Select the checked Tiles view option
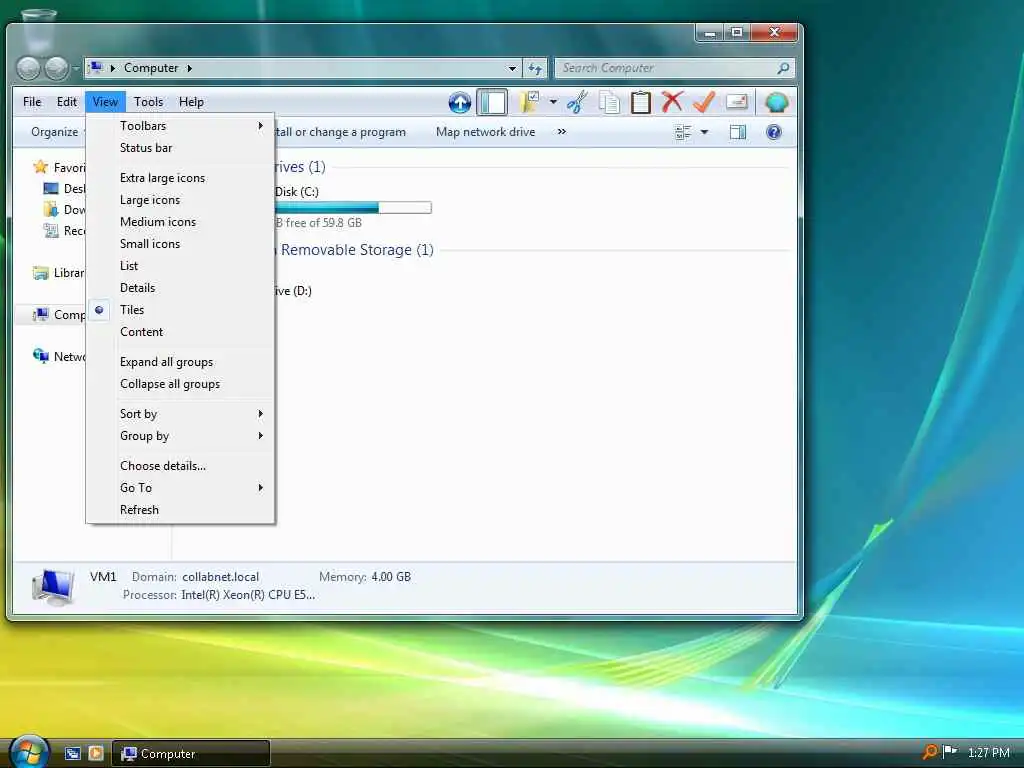Viewport: 1024px width, 768px height. pos(180,310)
